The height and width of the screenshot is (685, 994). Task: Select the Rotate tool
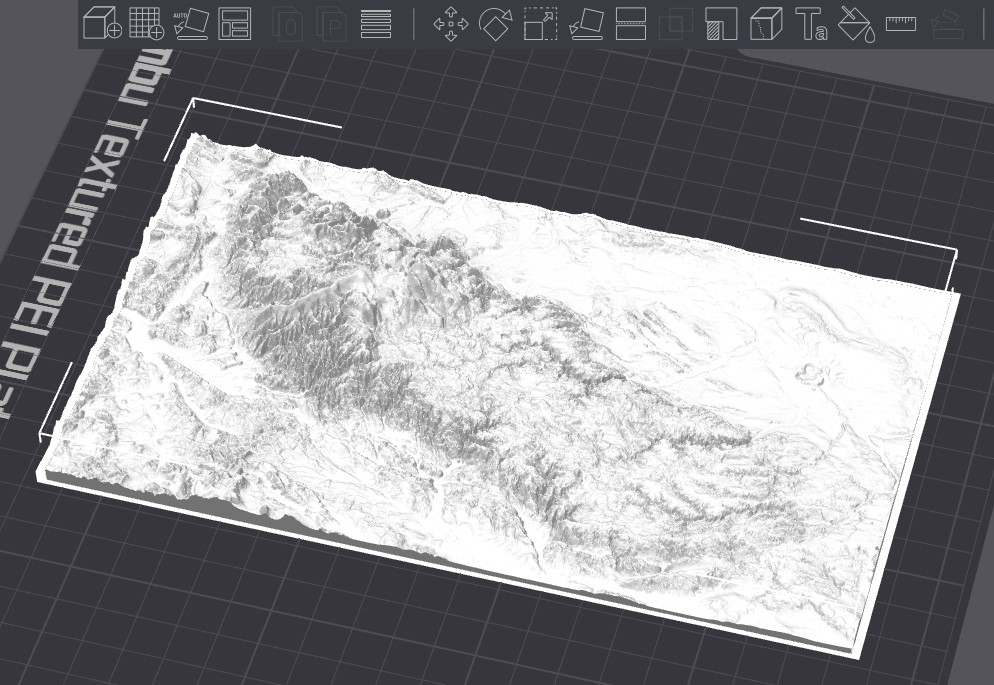pyautogui.click(x=496, y=23)
